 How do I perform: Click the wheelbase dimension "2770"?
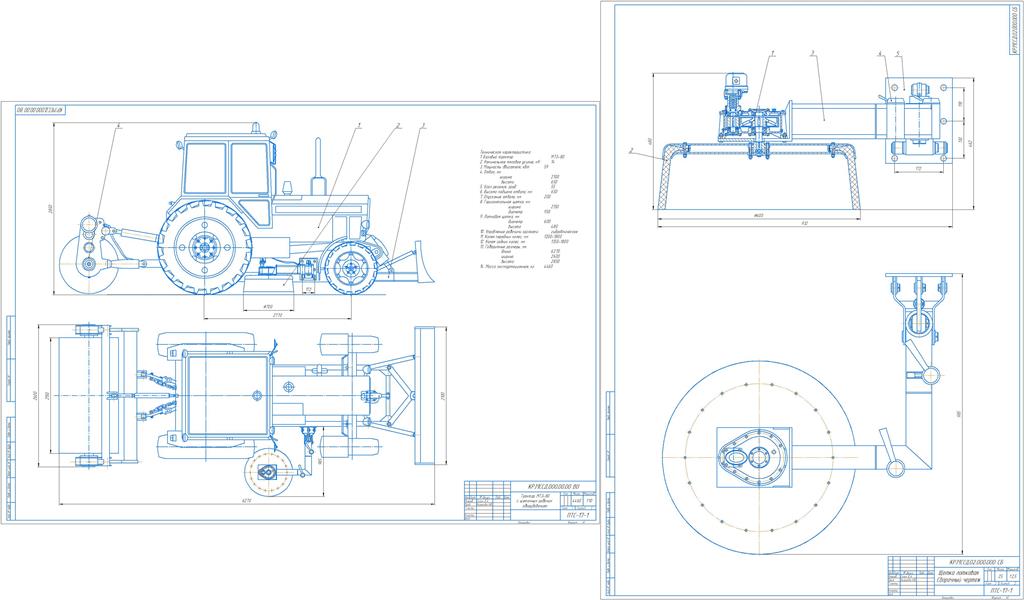click(279, 315)
